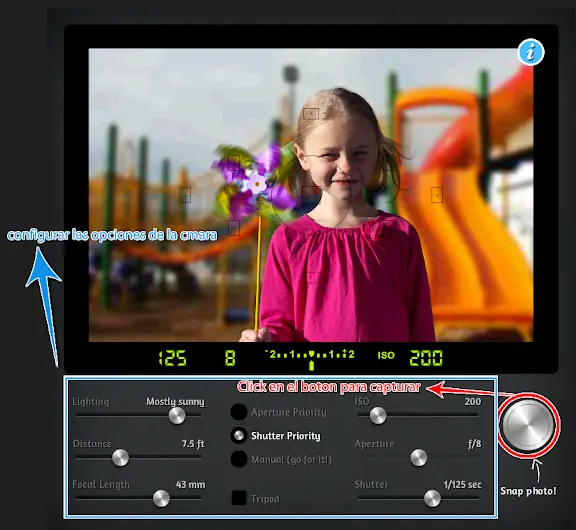Enable the Tripod checkbox
The height and width of the screenshot is (530, 576).
click(x=239, y=498)
